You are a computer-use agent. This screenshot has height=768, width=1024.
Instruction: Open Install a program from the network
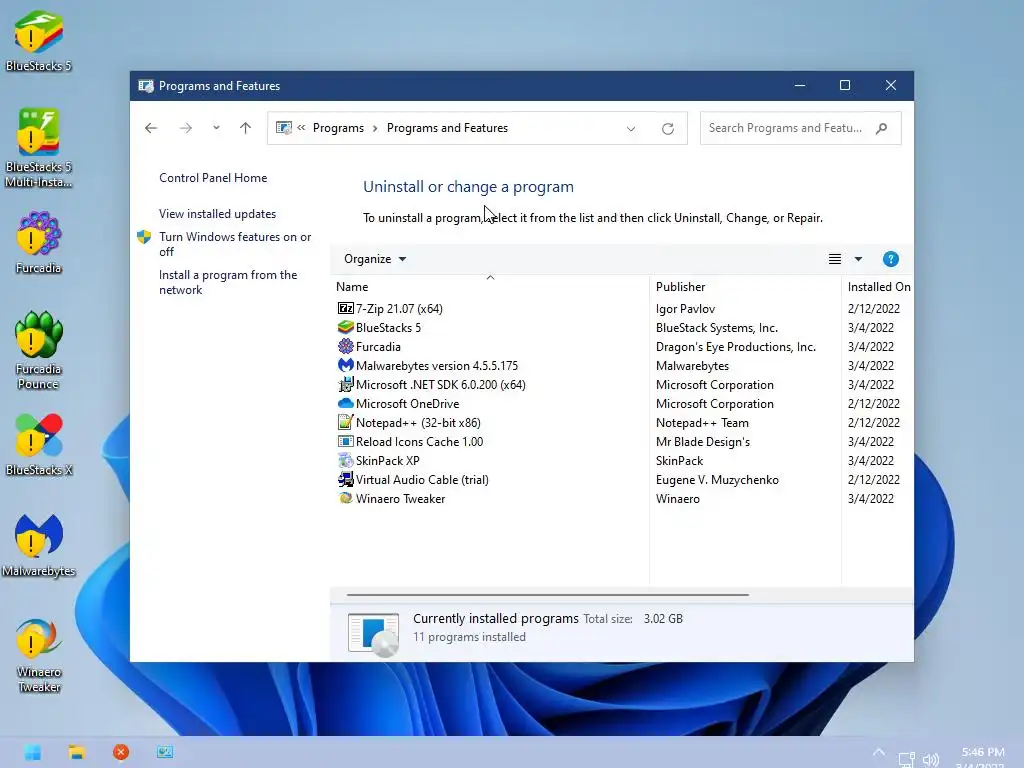click(x=228, y=282)
